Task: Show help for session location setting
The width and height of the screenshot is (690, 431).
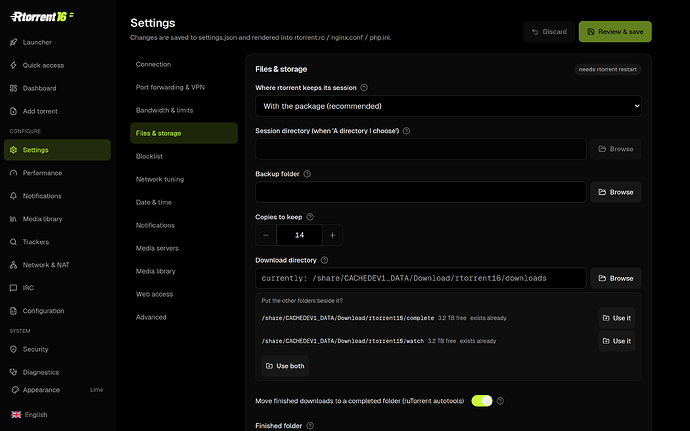Action: (x=364, y=88)
